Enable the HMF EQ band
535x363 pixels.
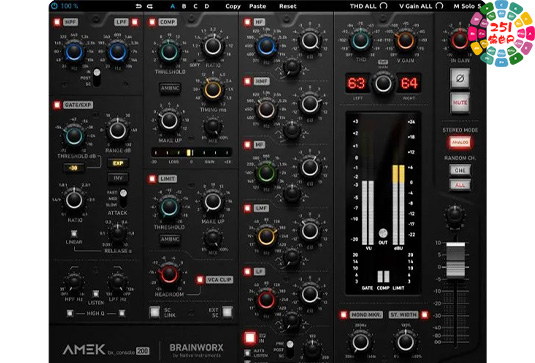point(247,81)
